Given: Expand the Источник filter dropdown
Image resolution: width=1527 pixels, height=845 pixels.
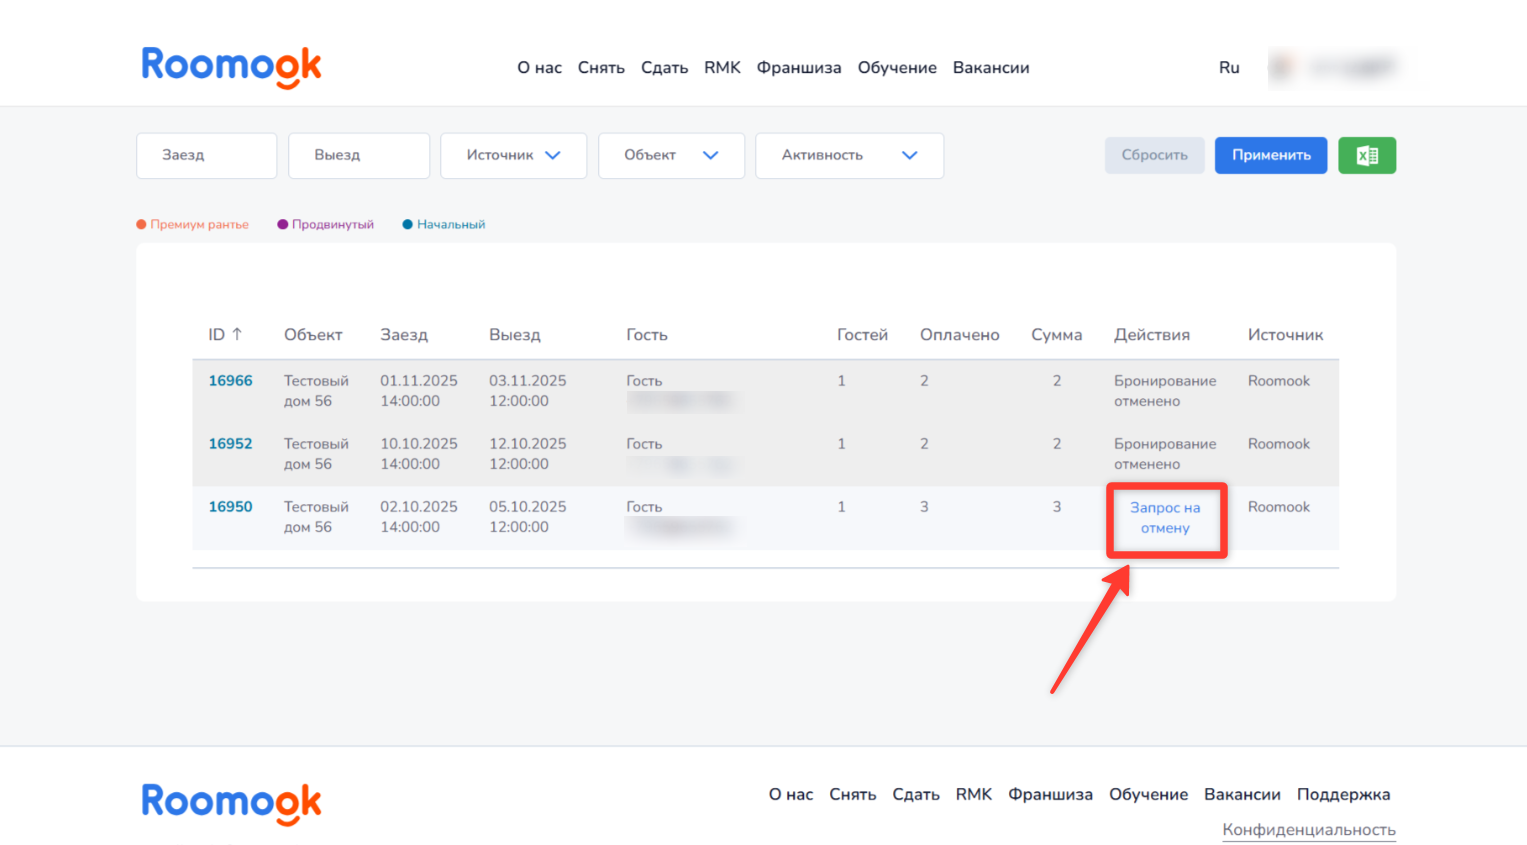Looking at the screenshot, I should [x=513, y=155].
